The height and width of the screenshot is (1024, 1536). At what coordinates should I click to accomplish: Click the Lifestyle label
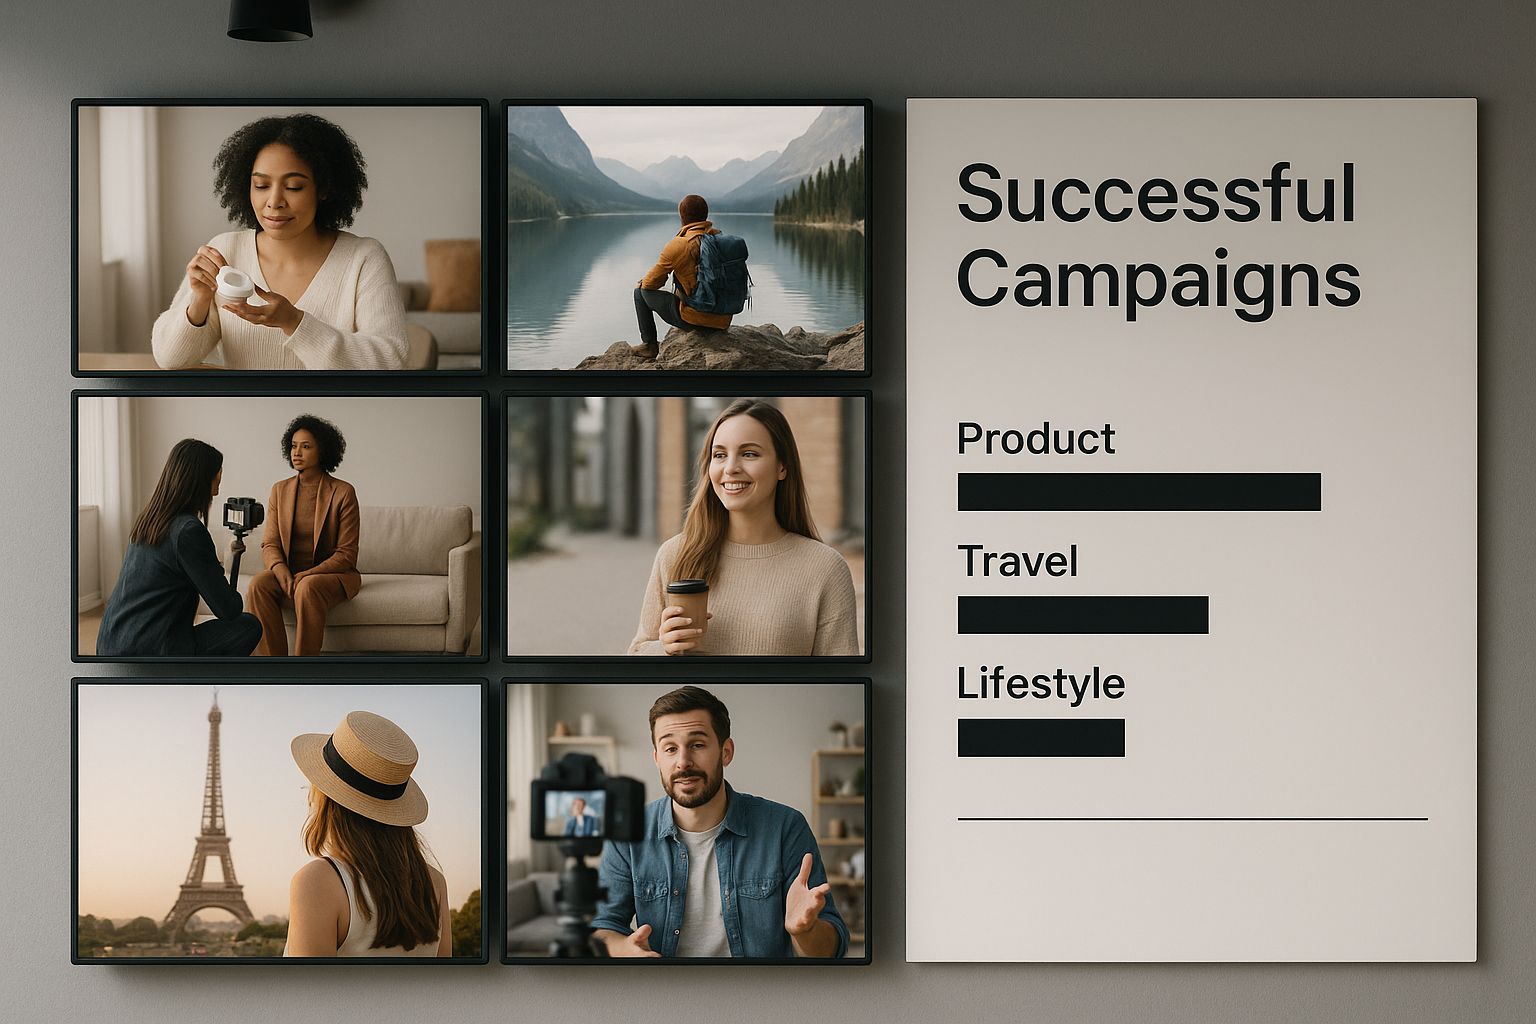coord(1040,684)
